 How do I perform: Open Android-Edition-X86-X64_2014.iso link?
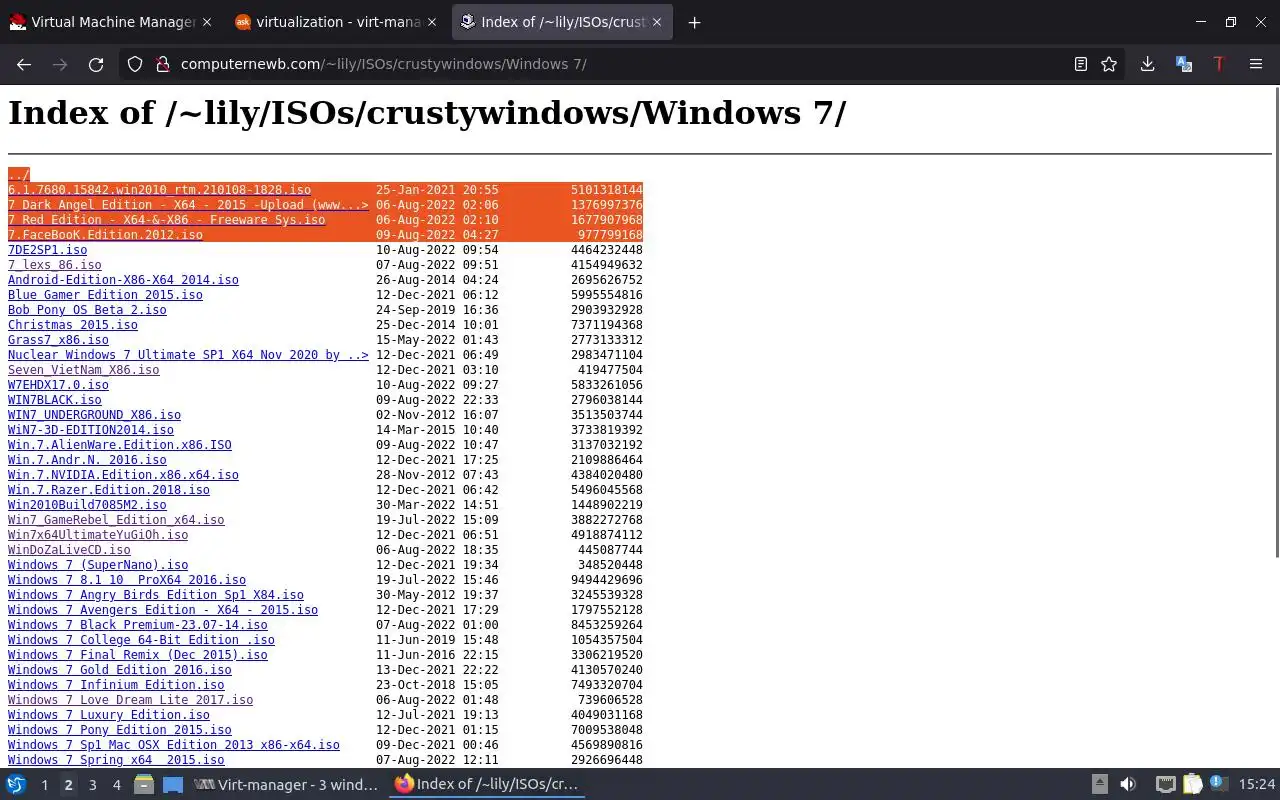pyautogui.click(x=123, y=280)
